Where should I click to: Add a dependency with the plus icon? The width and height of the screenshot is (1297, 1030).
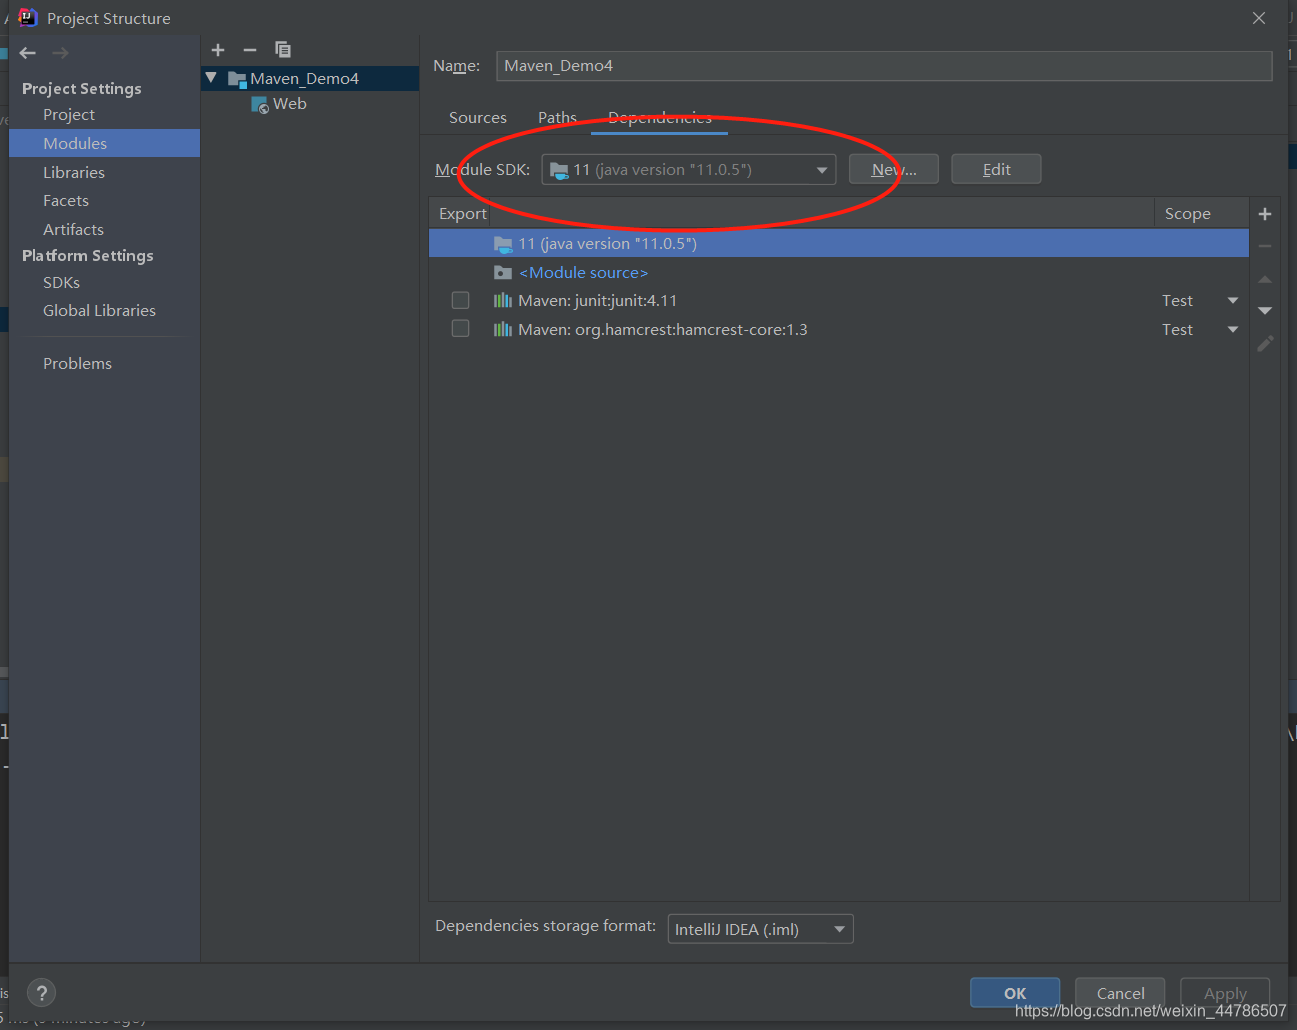[x=1265, y=214]
